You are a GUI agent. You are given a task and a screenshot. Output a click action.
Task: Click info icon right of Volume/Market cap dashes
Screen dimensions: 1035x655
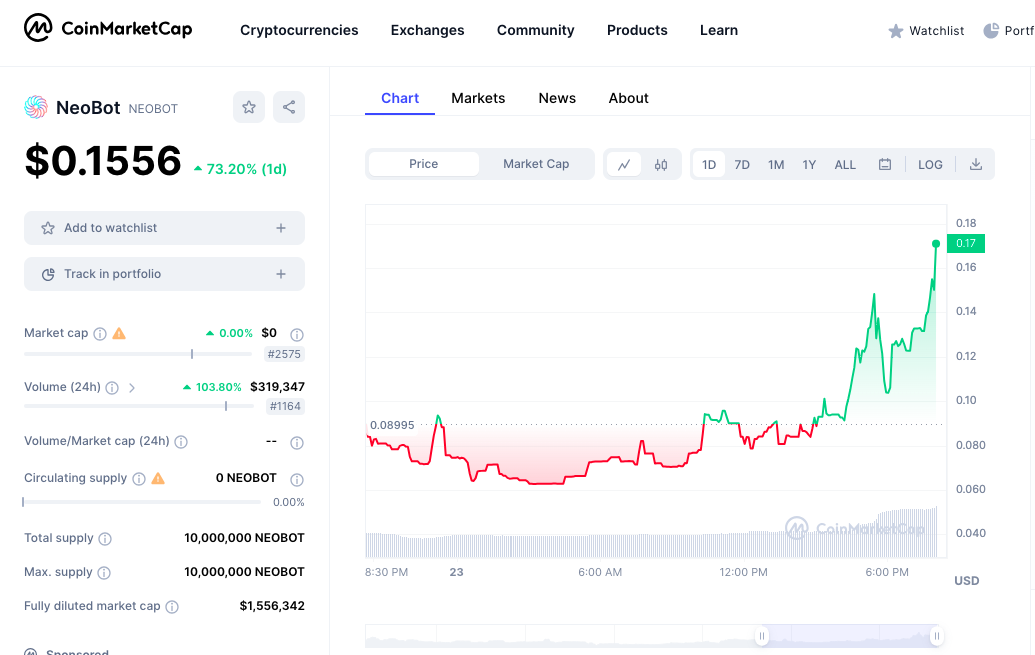tap(297, 443)
